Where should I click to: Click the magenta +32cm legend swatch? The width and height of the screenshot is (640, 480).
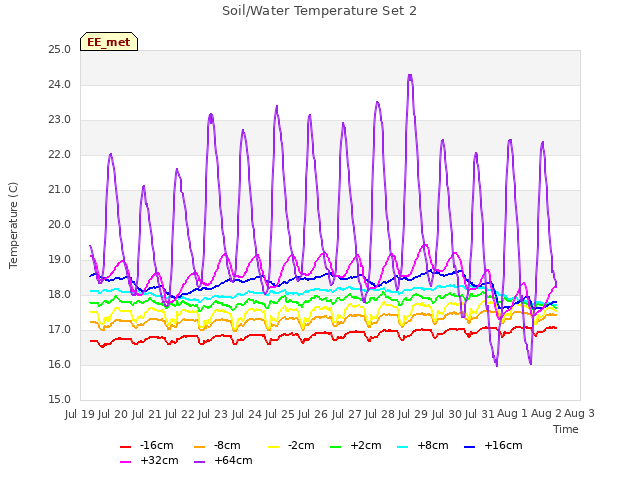(125, 462)
